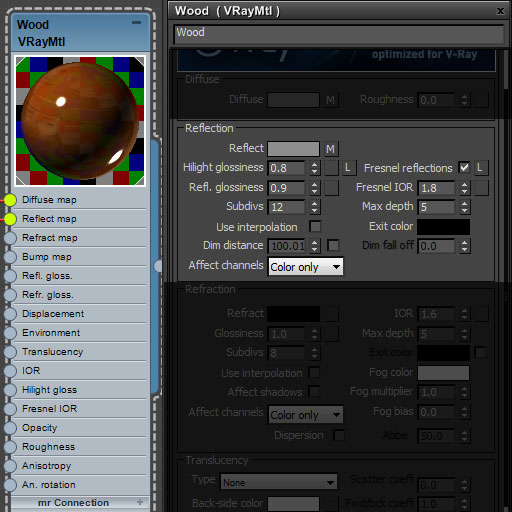The image size is (512, 512).
Task: Open reflection Exit color swatch
Action: pos(444,227)
